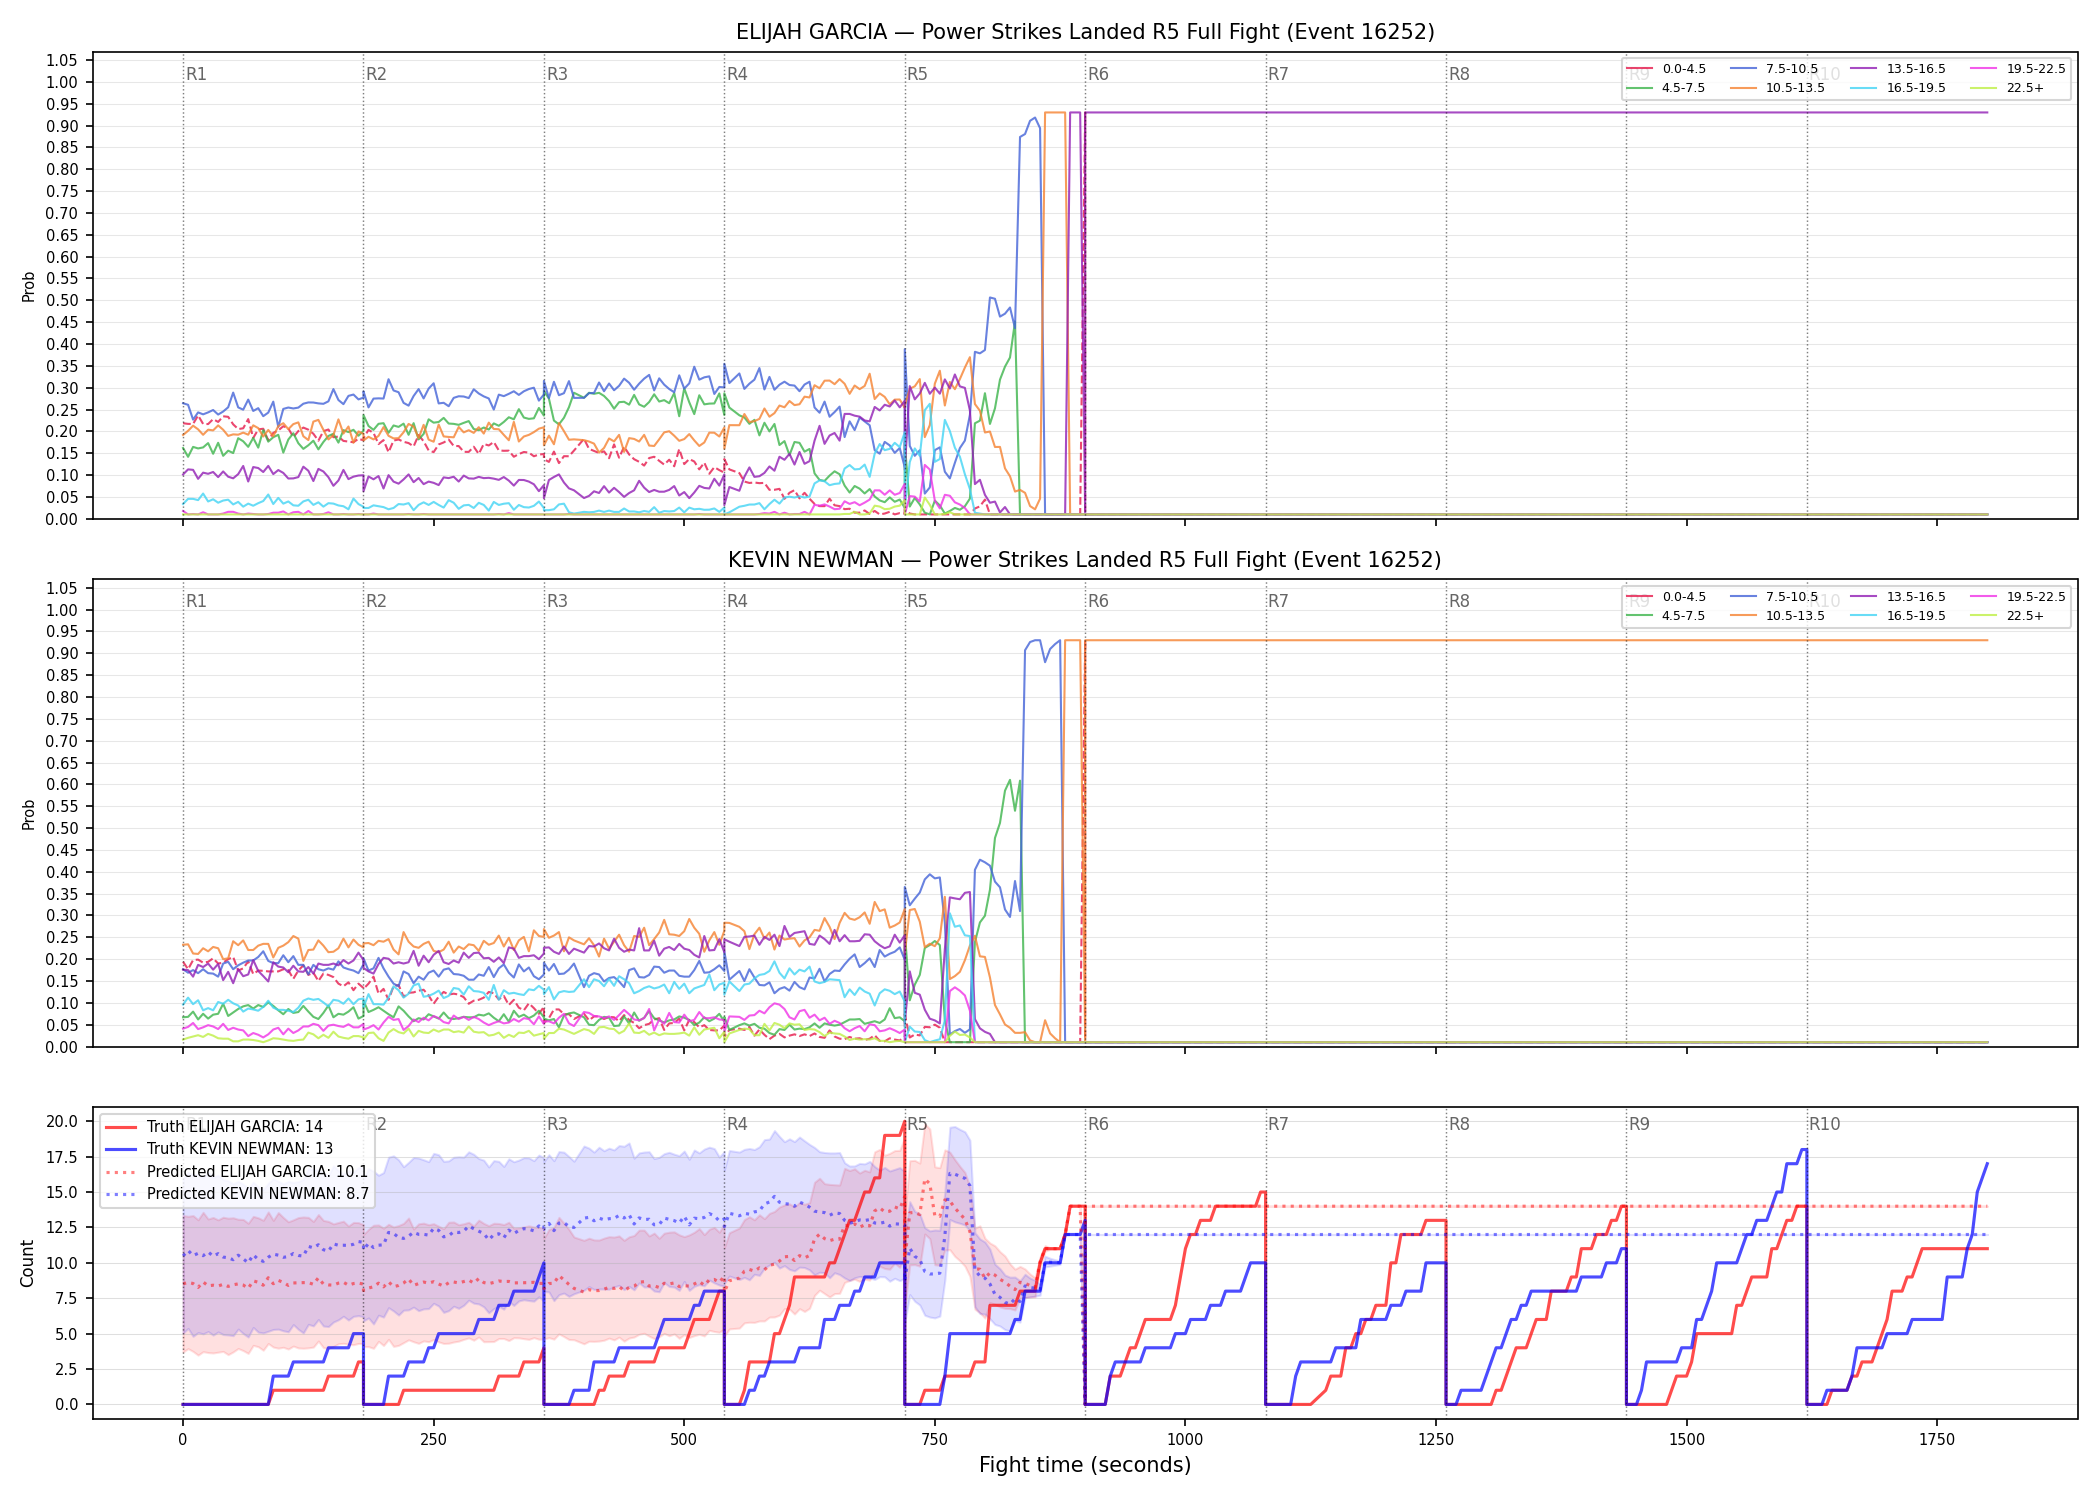Viewport: 2100px width, 1500px height.
Task: Click the ELIJAH GARCIA chart title
Action: pyautogui.click(x=1085, y=32)
